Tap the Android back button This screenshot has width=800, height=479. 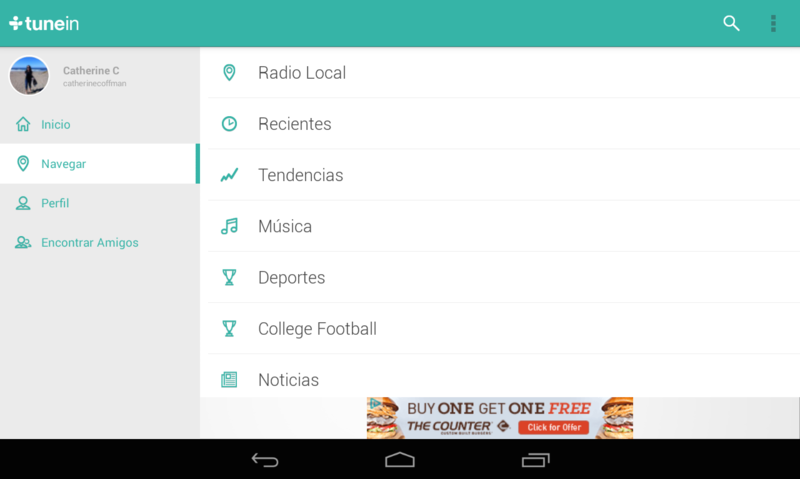[265, 460]
